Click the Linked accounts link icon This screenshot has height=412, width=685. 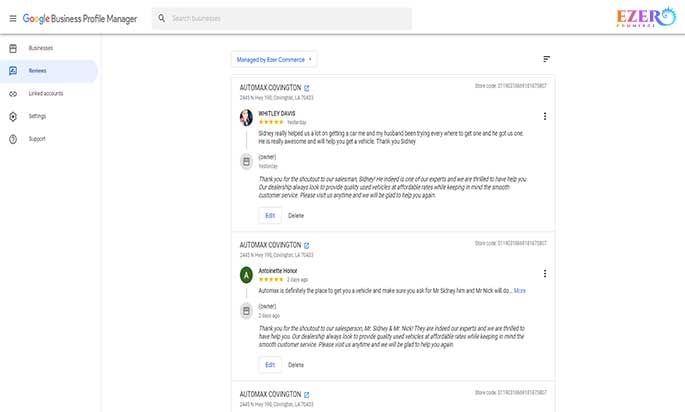pyautogui.click(x=13, y=94)
